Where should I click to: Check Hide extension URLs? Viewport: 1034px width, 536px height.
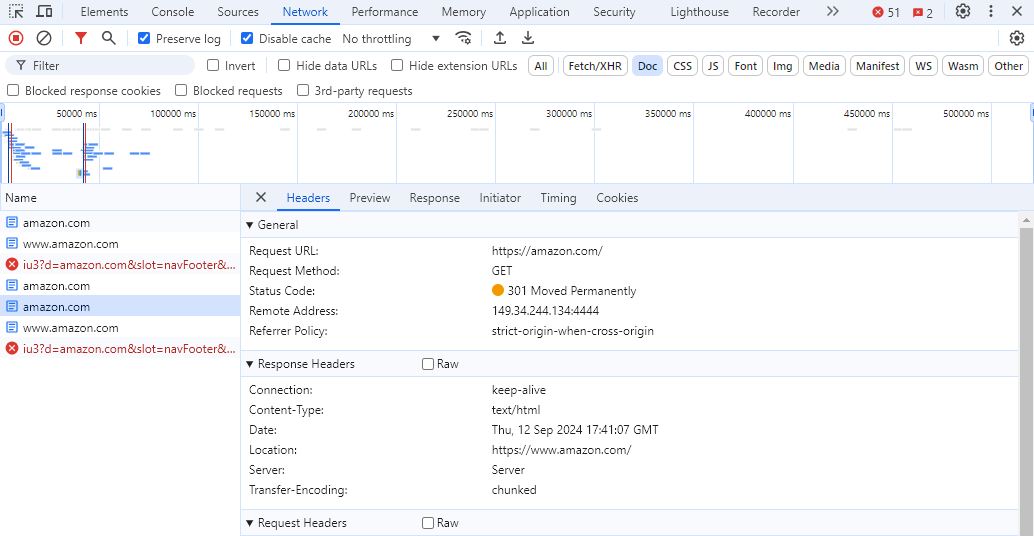click(397, 65)
